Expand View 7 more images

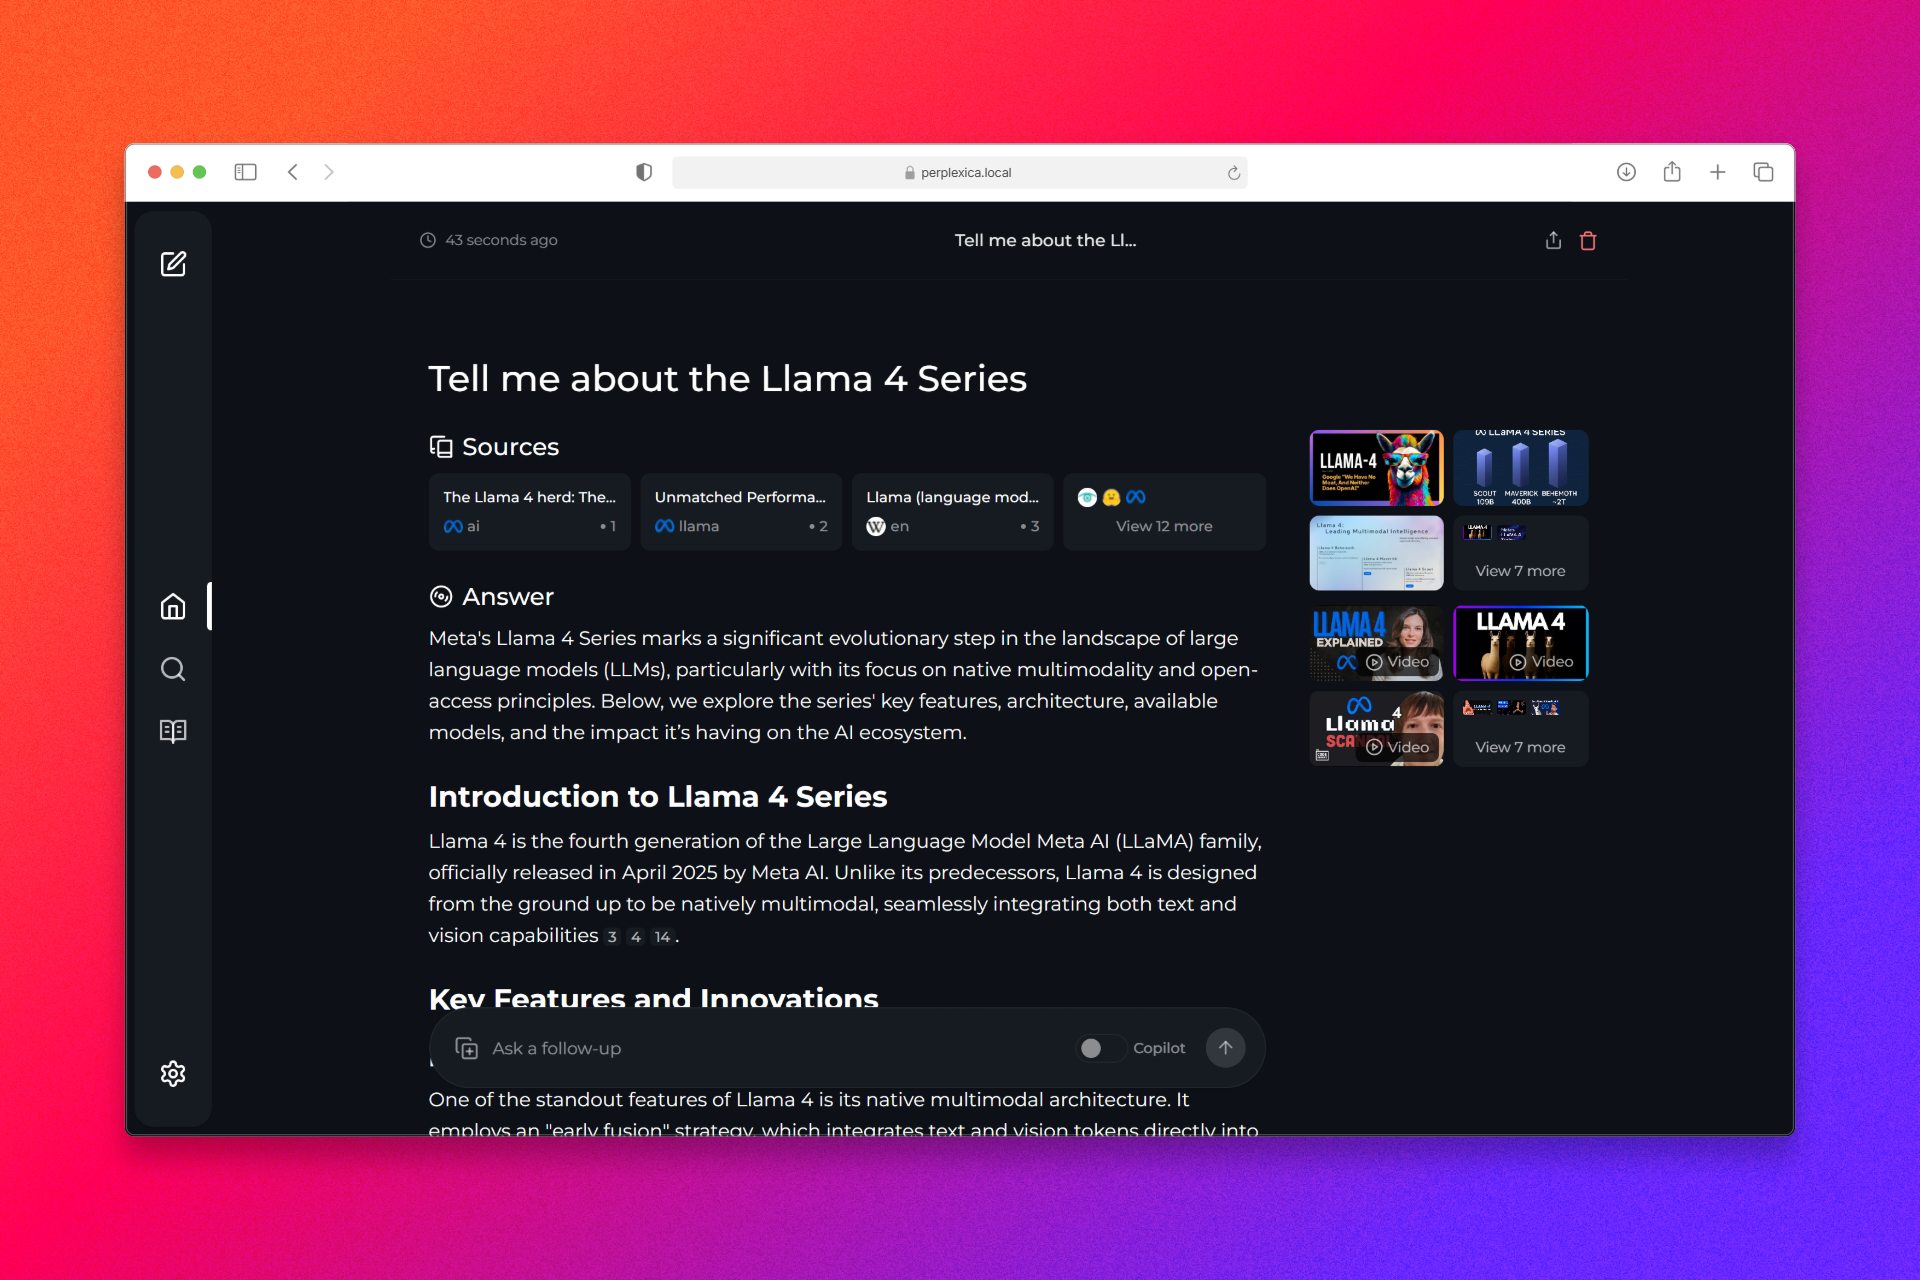[1520, 553]
